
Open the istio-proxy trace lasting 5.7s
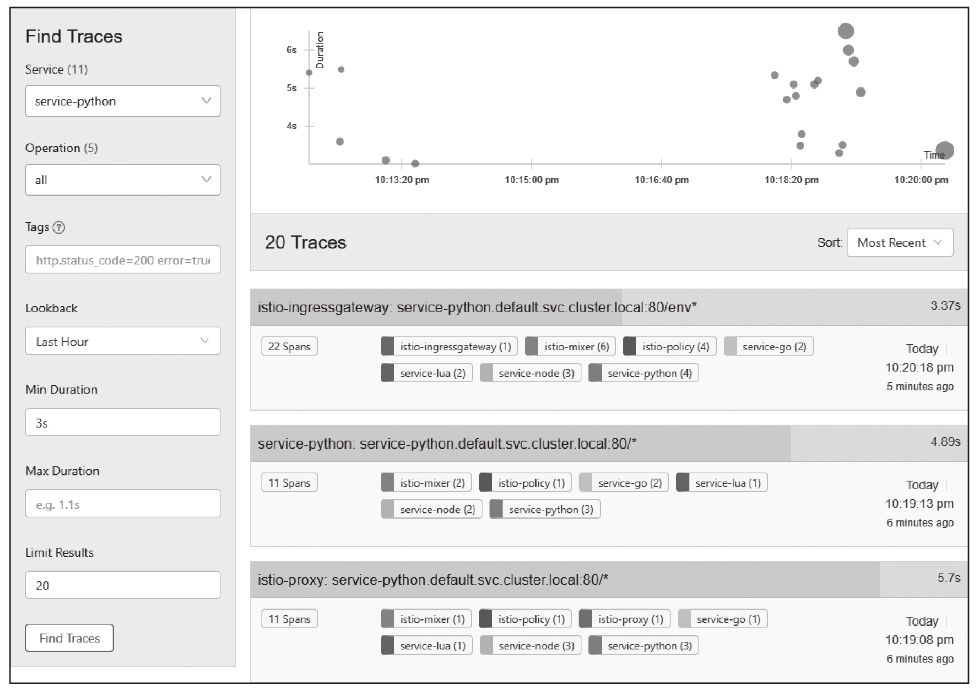coord(433,579)
